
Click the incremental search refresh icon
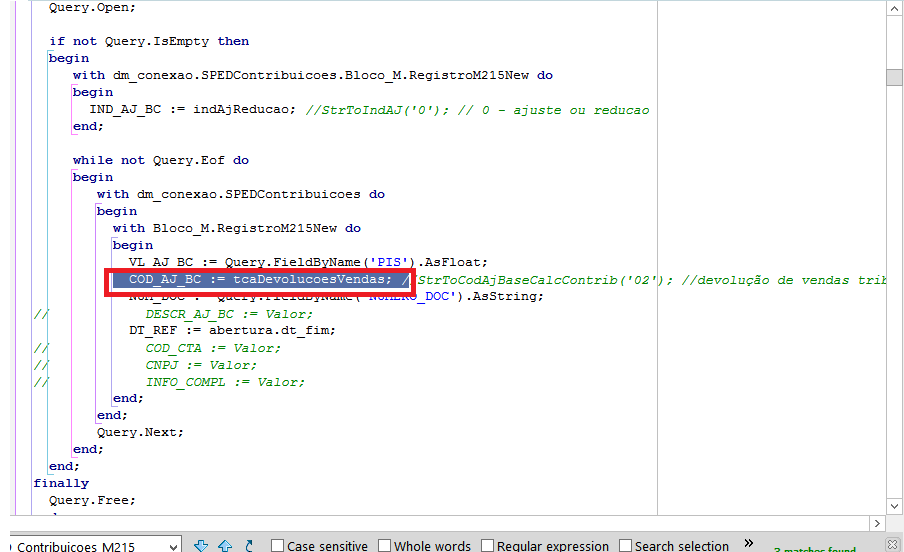click(x=249, y=546)
